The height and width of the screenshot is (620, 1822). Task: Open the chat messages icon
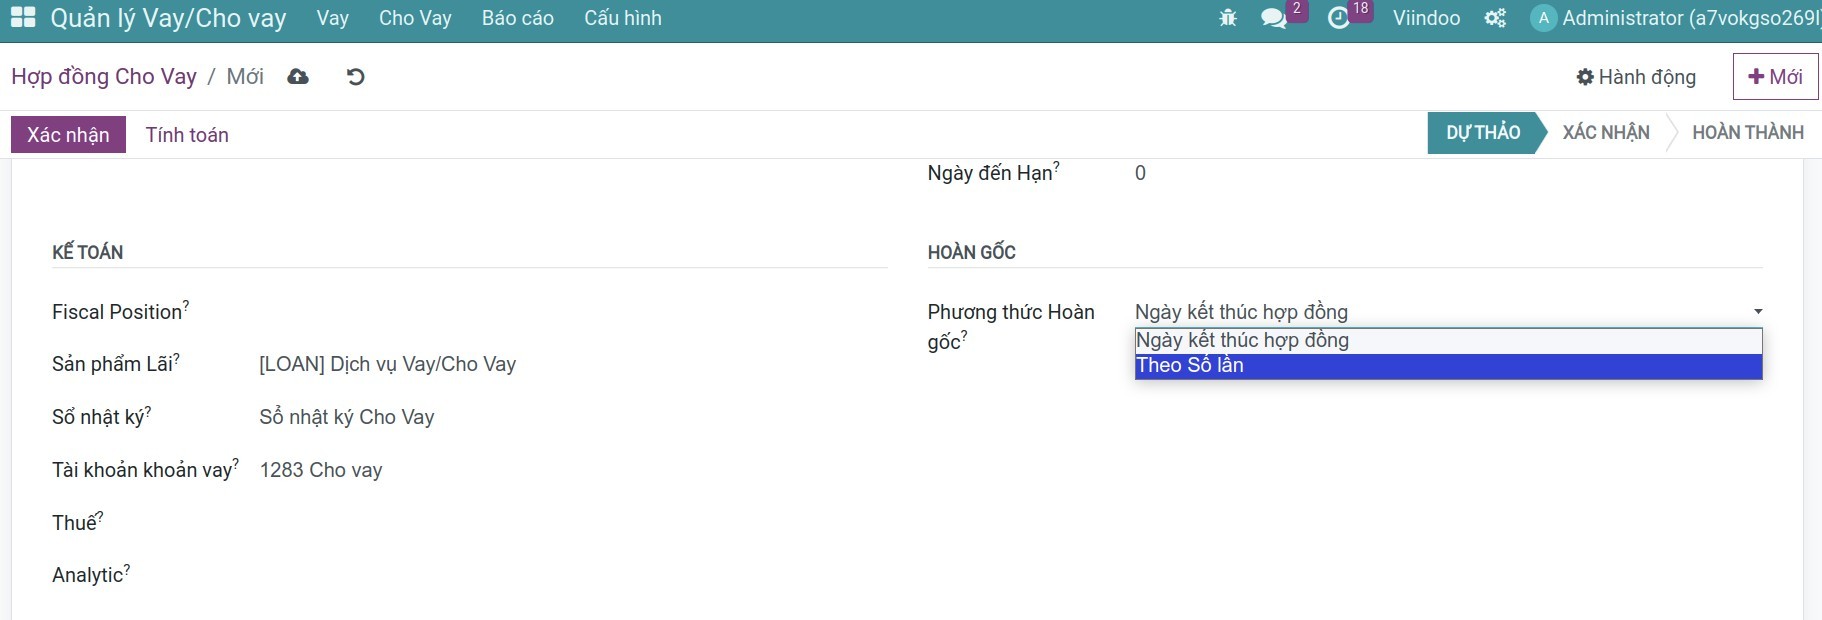coord(1274,18)
